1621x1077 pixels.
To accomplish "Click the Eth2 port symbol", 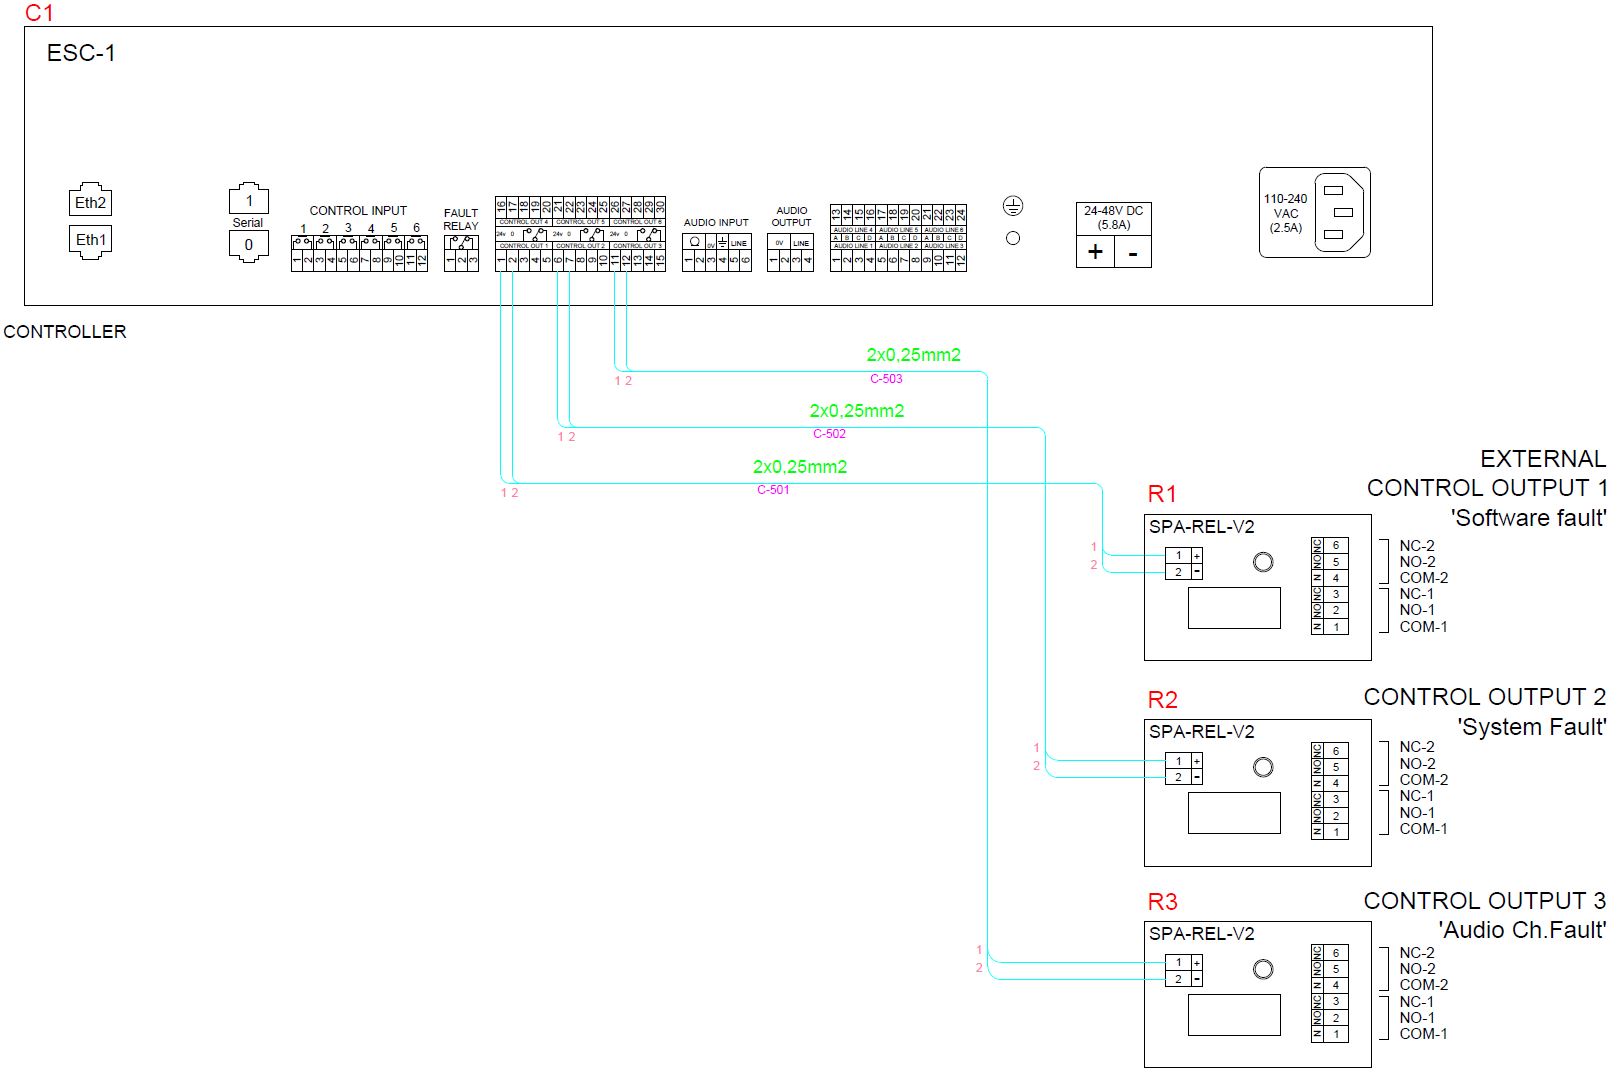I will (90, 201).
